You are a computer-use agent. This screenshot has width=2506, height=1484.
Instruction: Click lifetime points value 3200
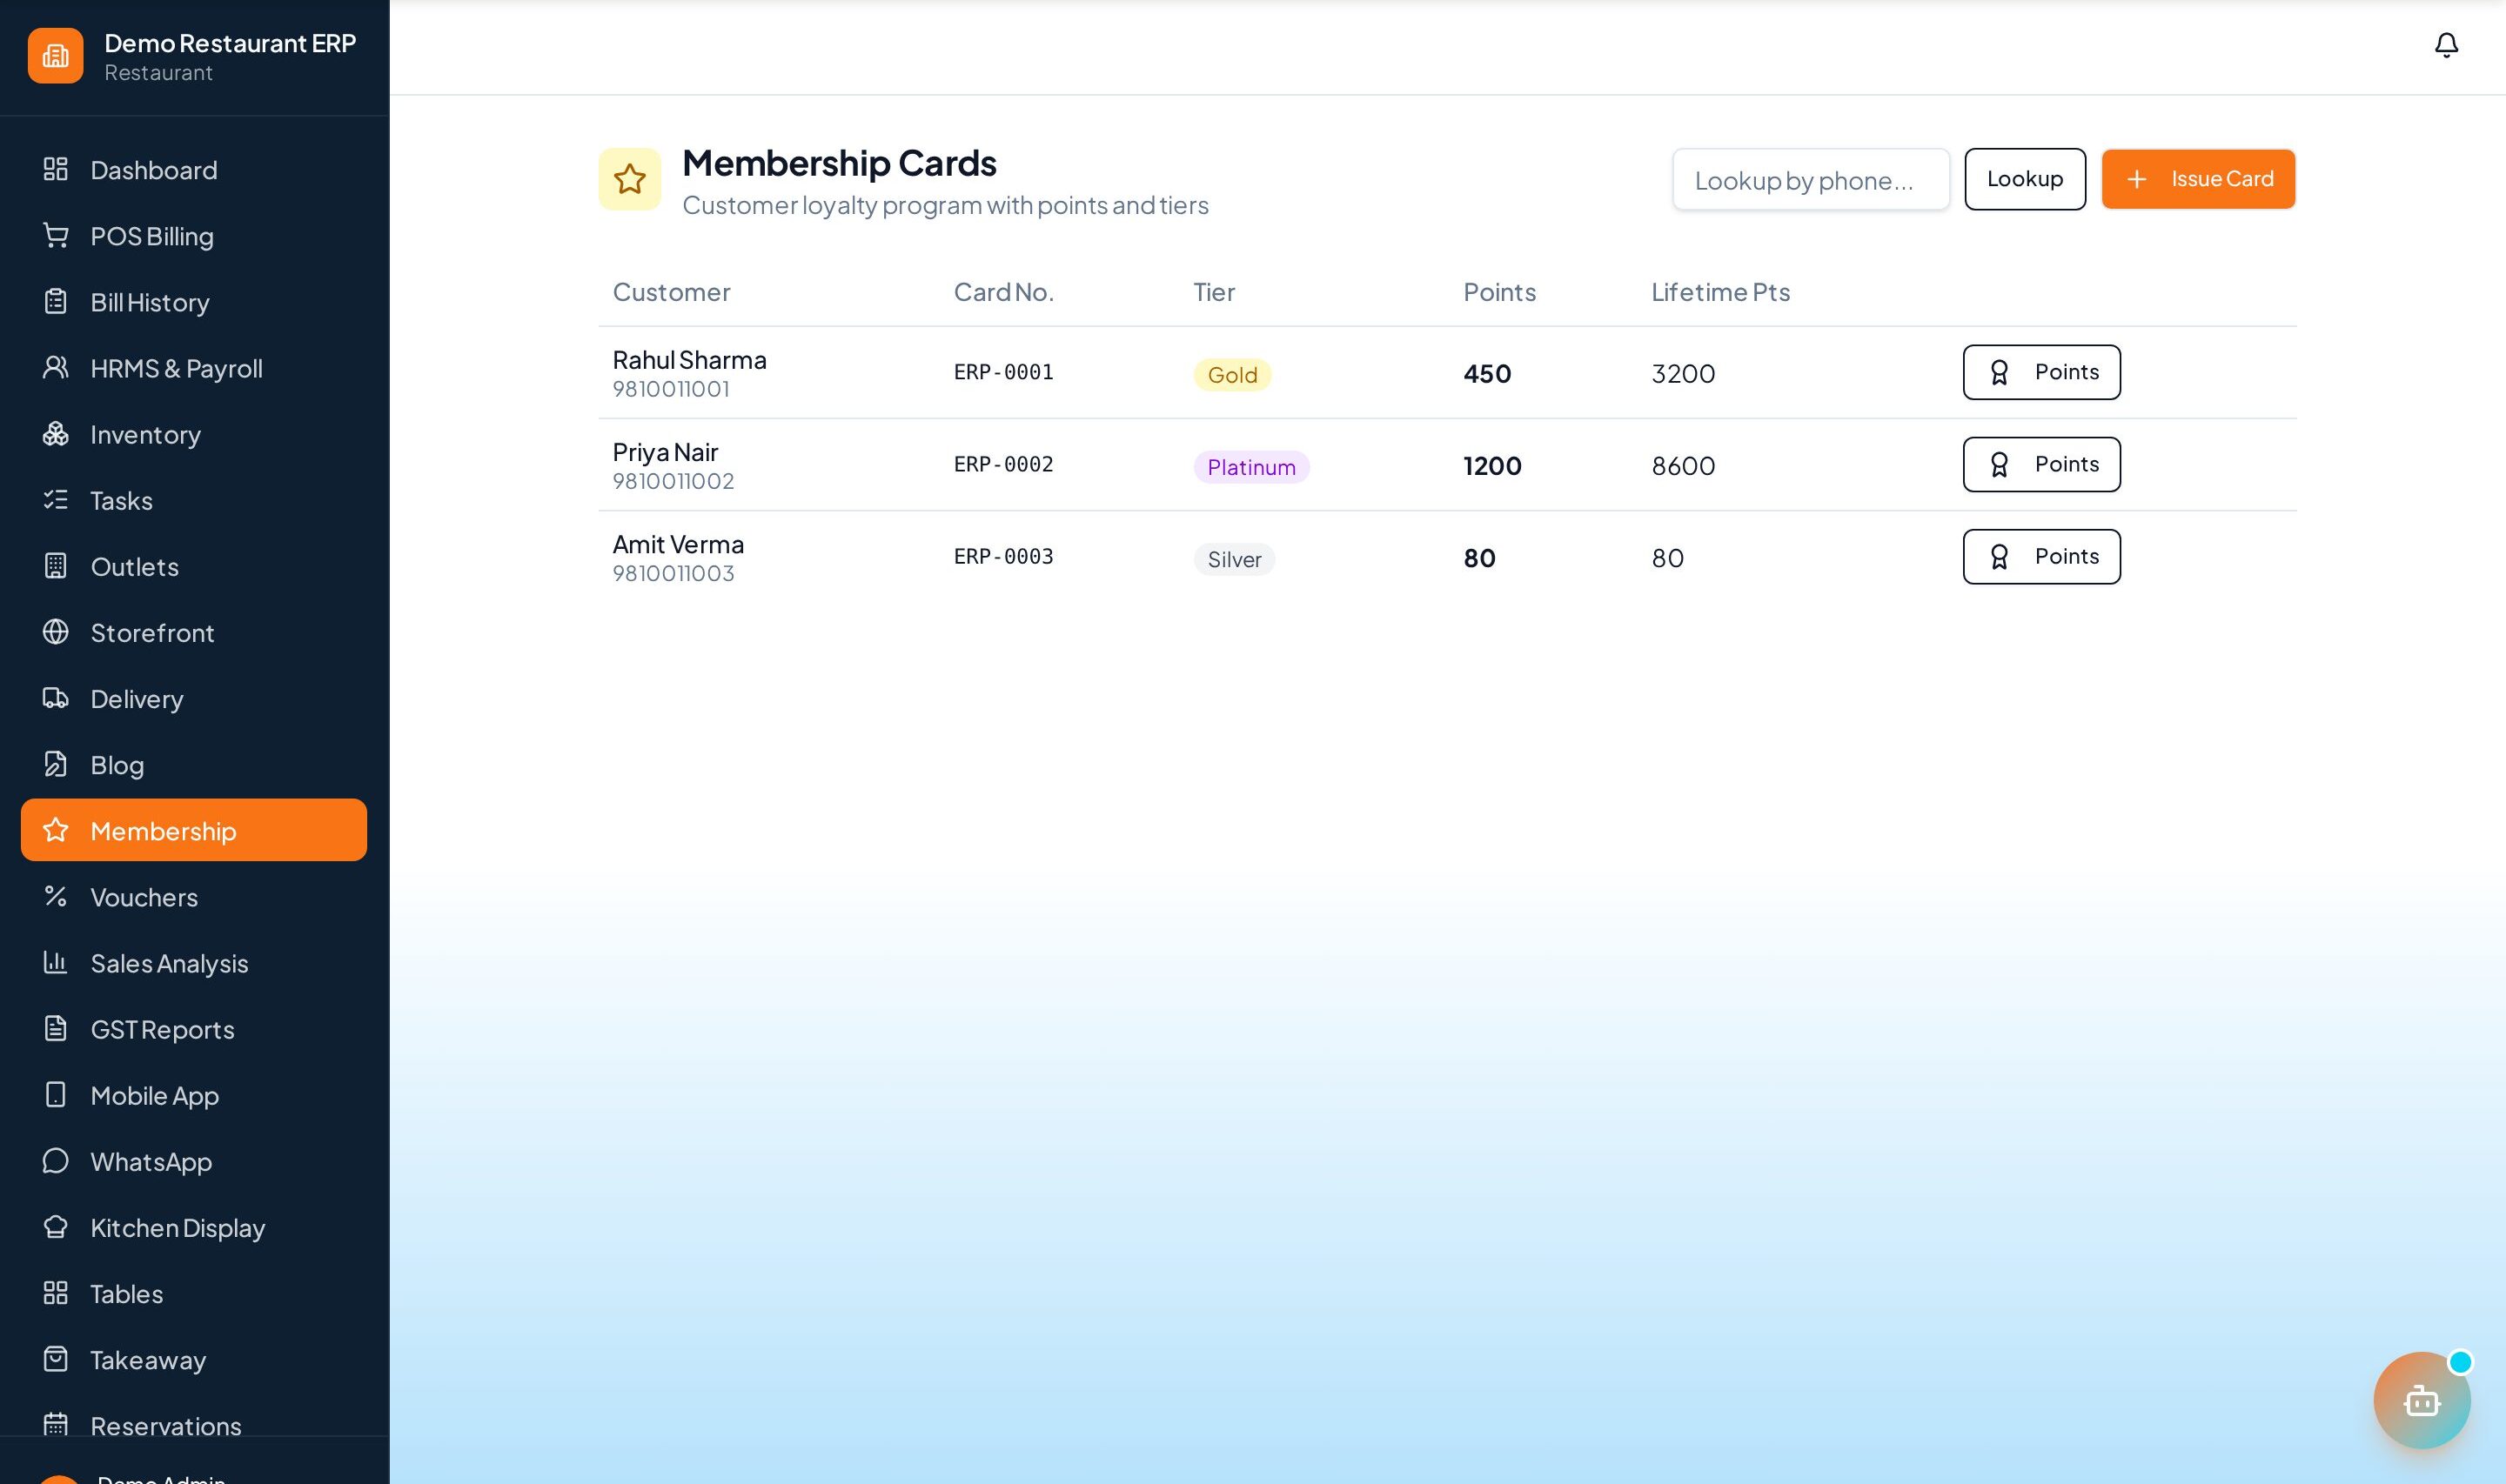1683,374
